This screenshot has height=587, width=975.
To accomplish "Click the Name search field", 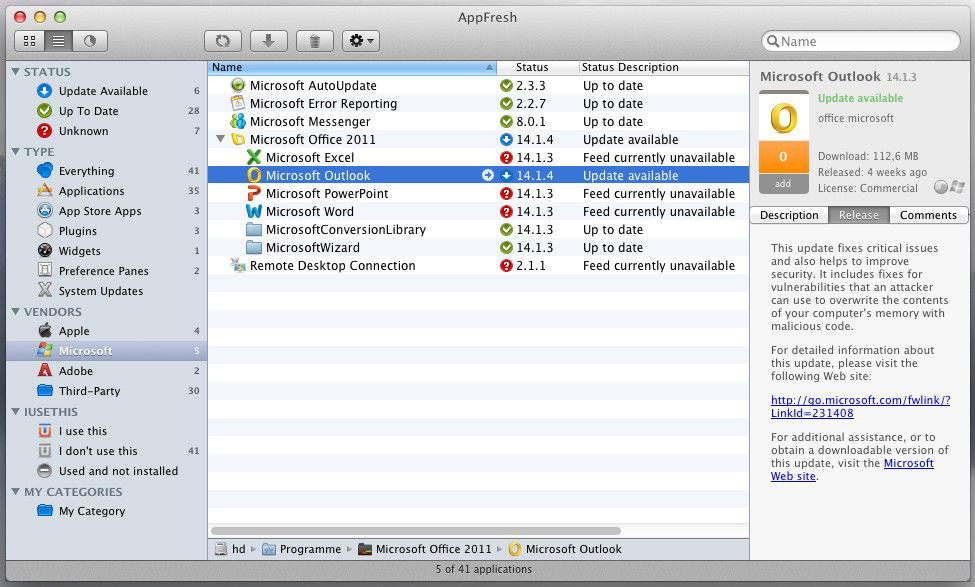I will (861, 41).
